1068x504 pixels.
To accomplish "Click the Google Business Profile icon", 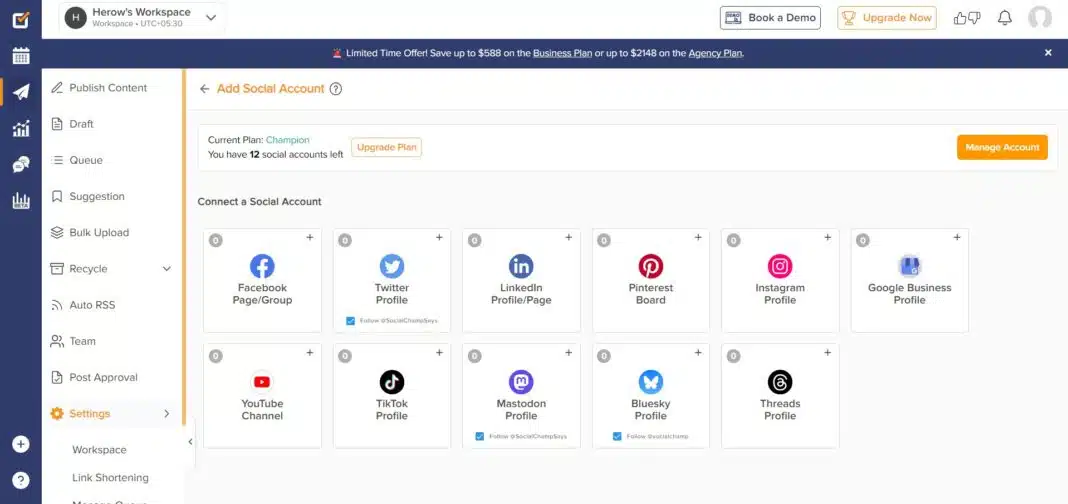I will point(909,266).
